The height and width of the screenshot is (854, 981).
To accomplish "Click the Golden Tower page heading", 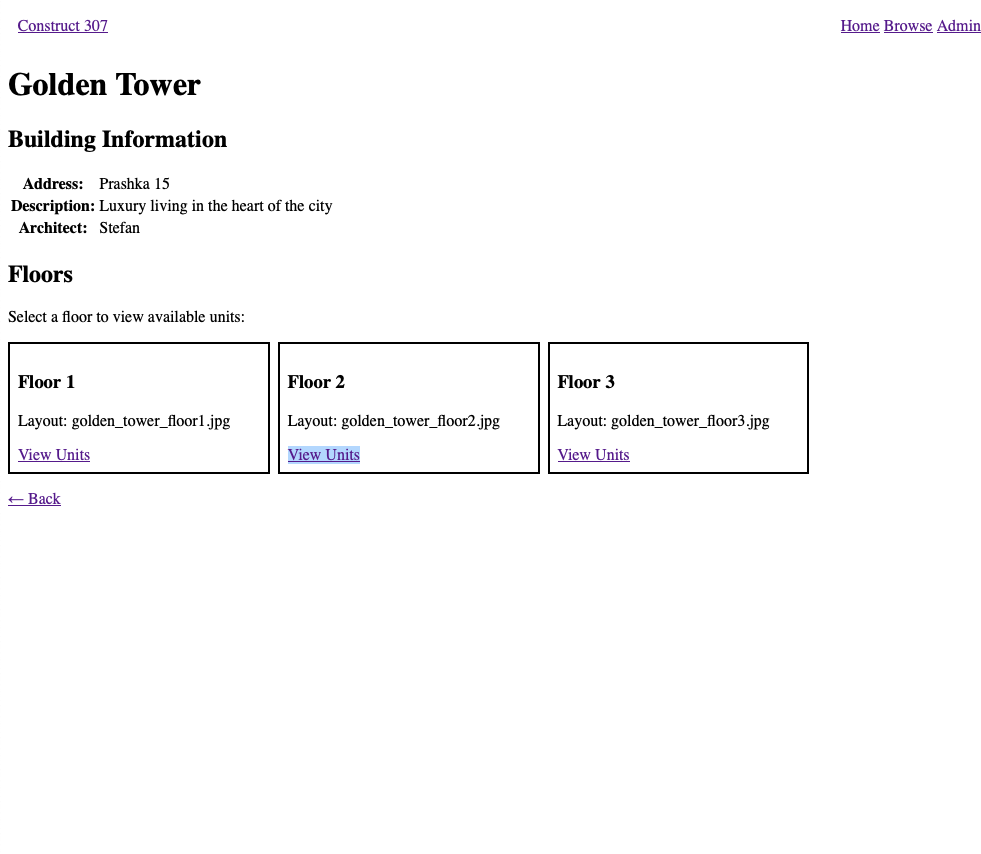I will coord(104,85).
